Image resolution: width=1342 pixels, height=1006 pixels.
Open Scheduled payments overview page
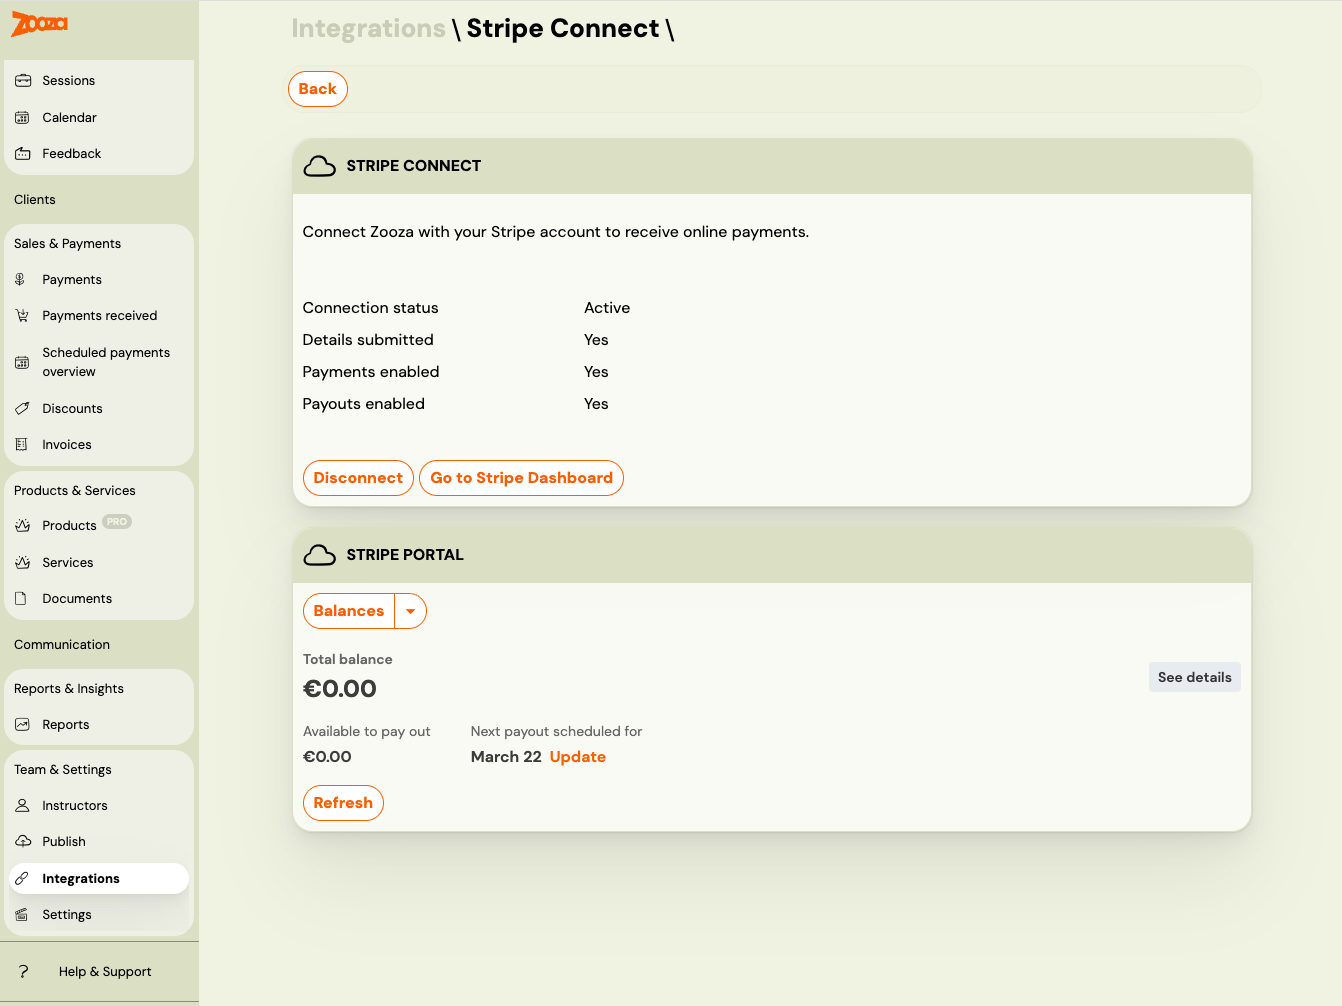click(105, 362)
